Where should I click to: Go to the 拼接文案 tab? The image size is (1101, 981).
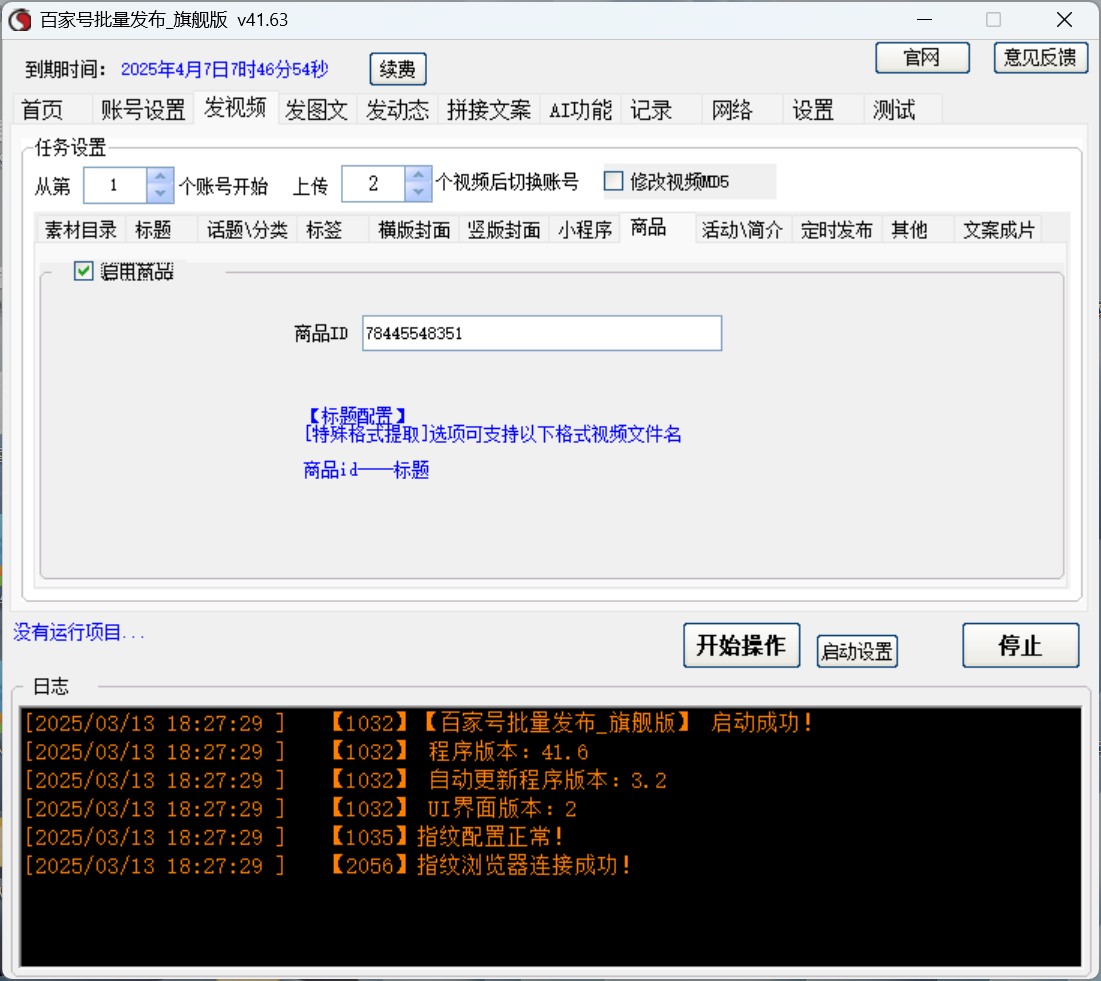tap(489, 110)
